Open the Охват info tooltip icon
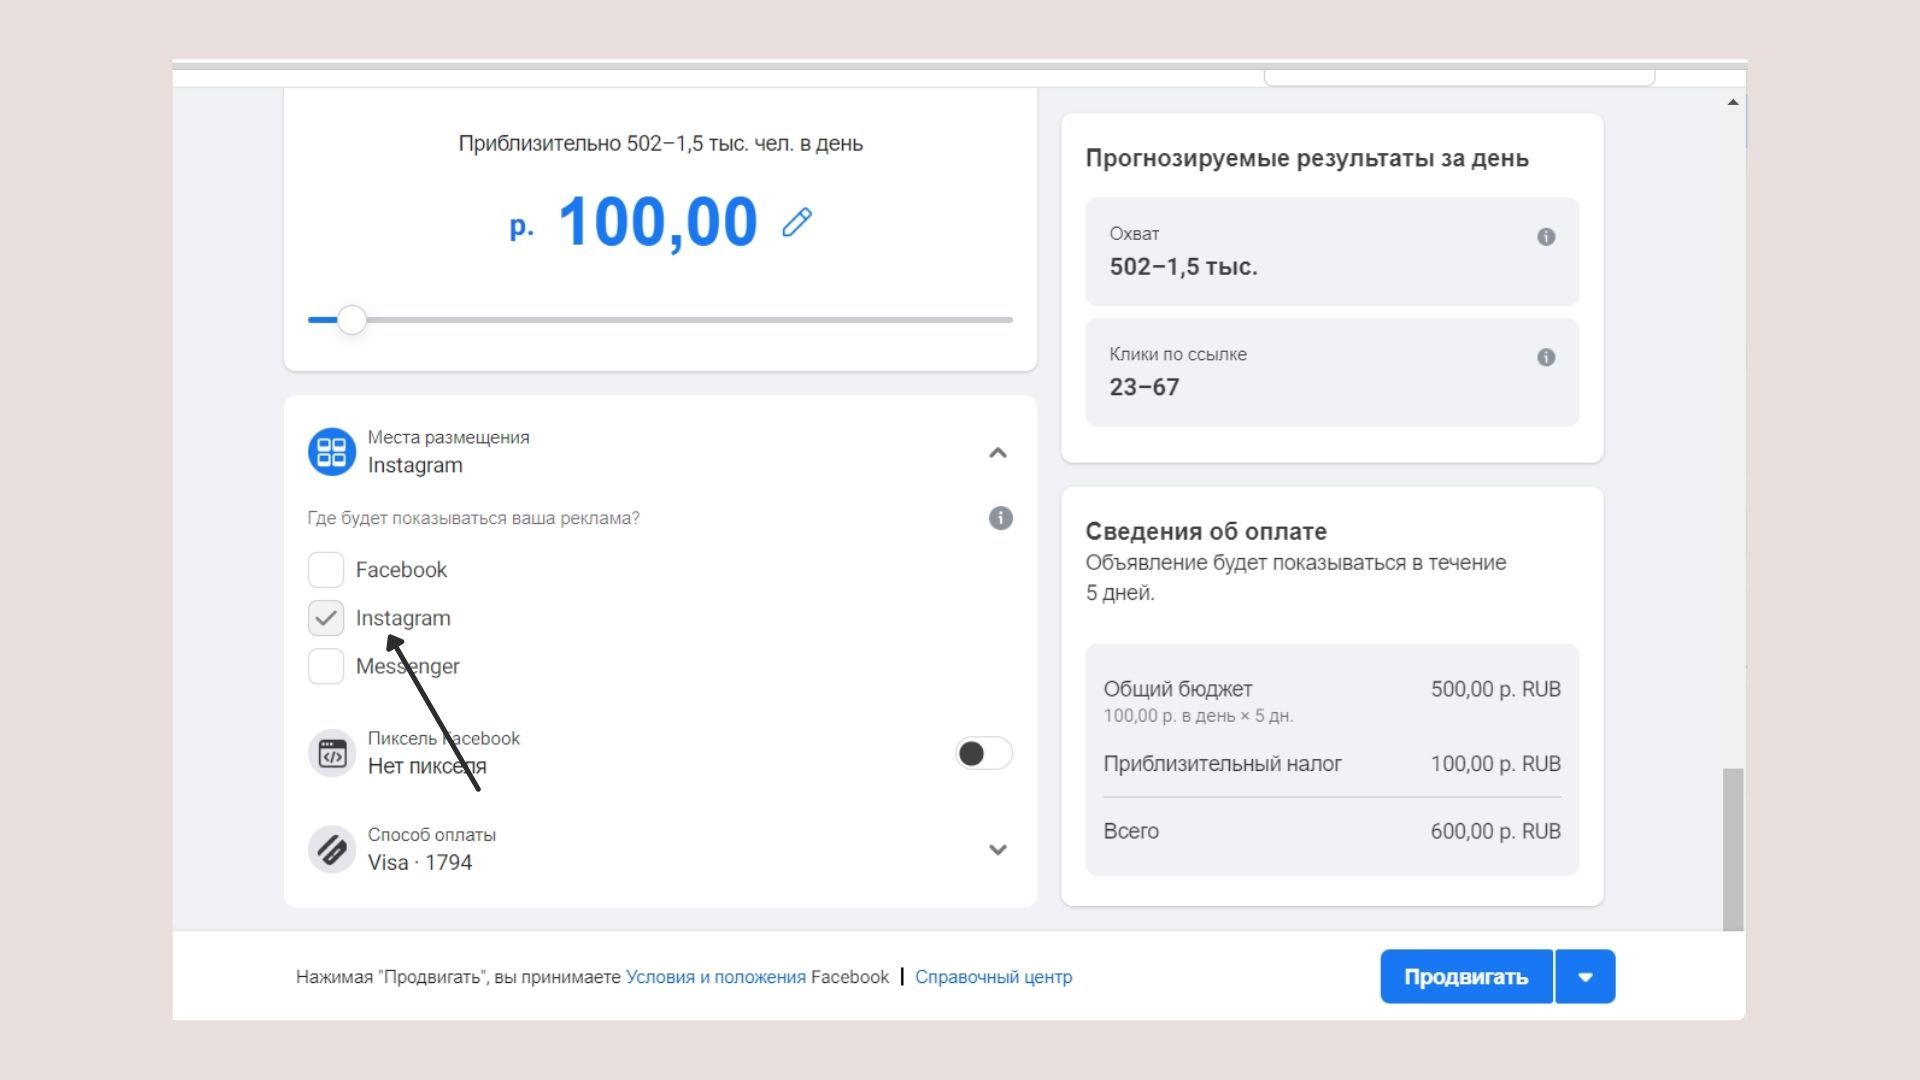Image resolution: width=1920 pixels, height=1080 pixels. [x=1546, y=237]
